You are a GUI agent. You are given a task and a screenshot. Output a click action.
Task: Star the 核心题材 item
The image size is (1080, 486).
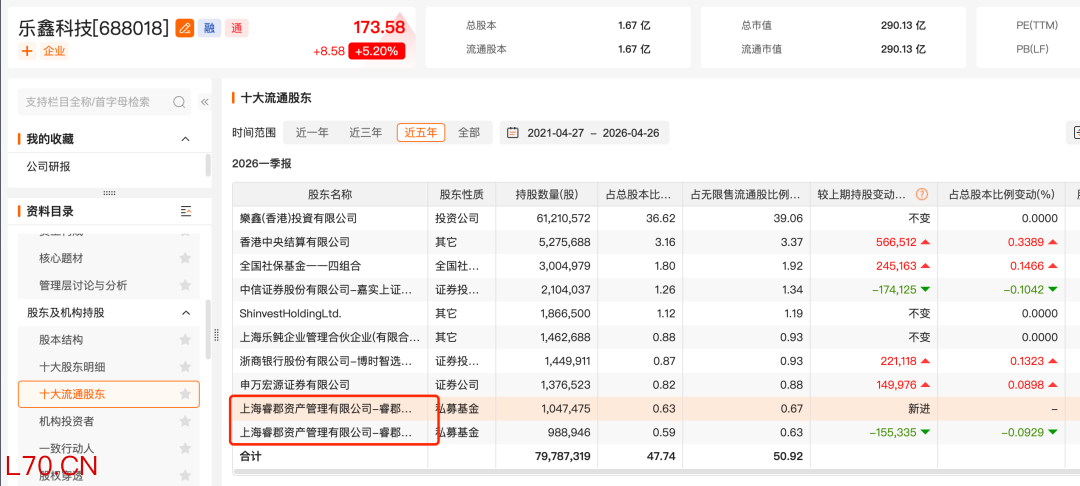pyautogui.click(x=184, y=258)
